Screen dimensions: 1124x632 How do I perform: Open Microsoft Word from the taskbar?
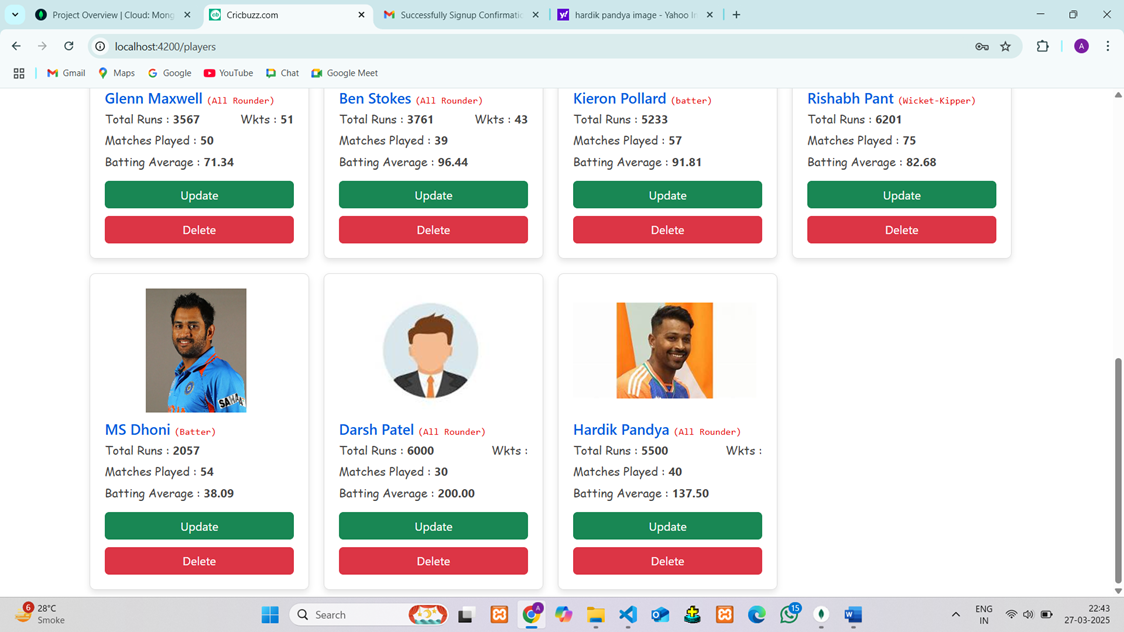(853, 615)
